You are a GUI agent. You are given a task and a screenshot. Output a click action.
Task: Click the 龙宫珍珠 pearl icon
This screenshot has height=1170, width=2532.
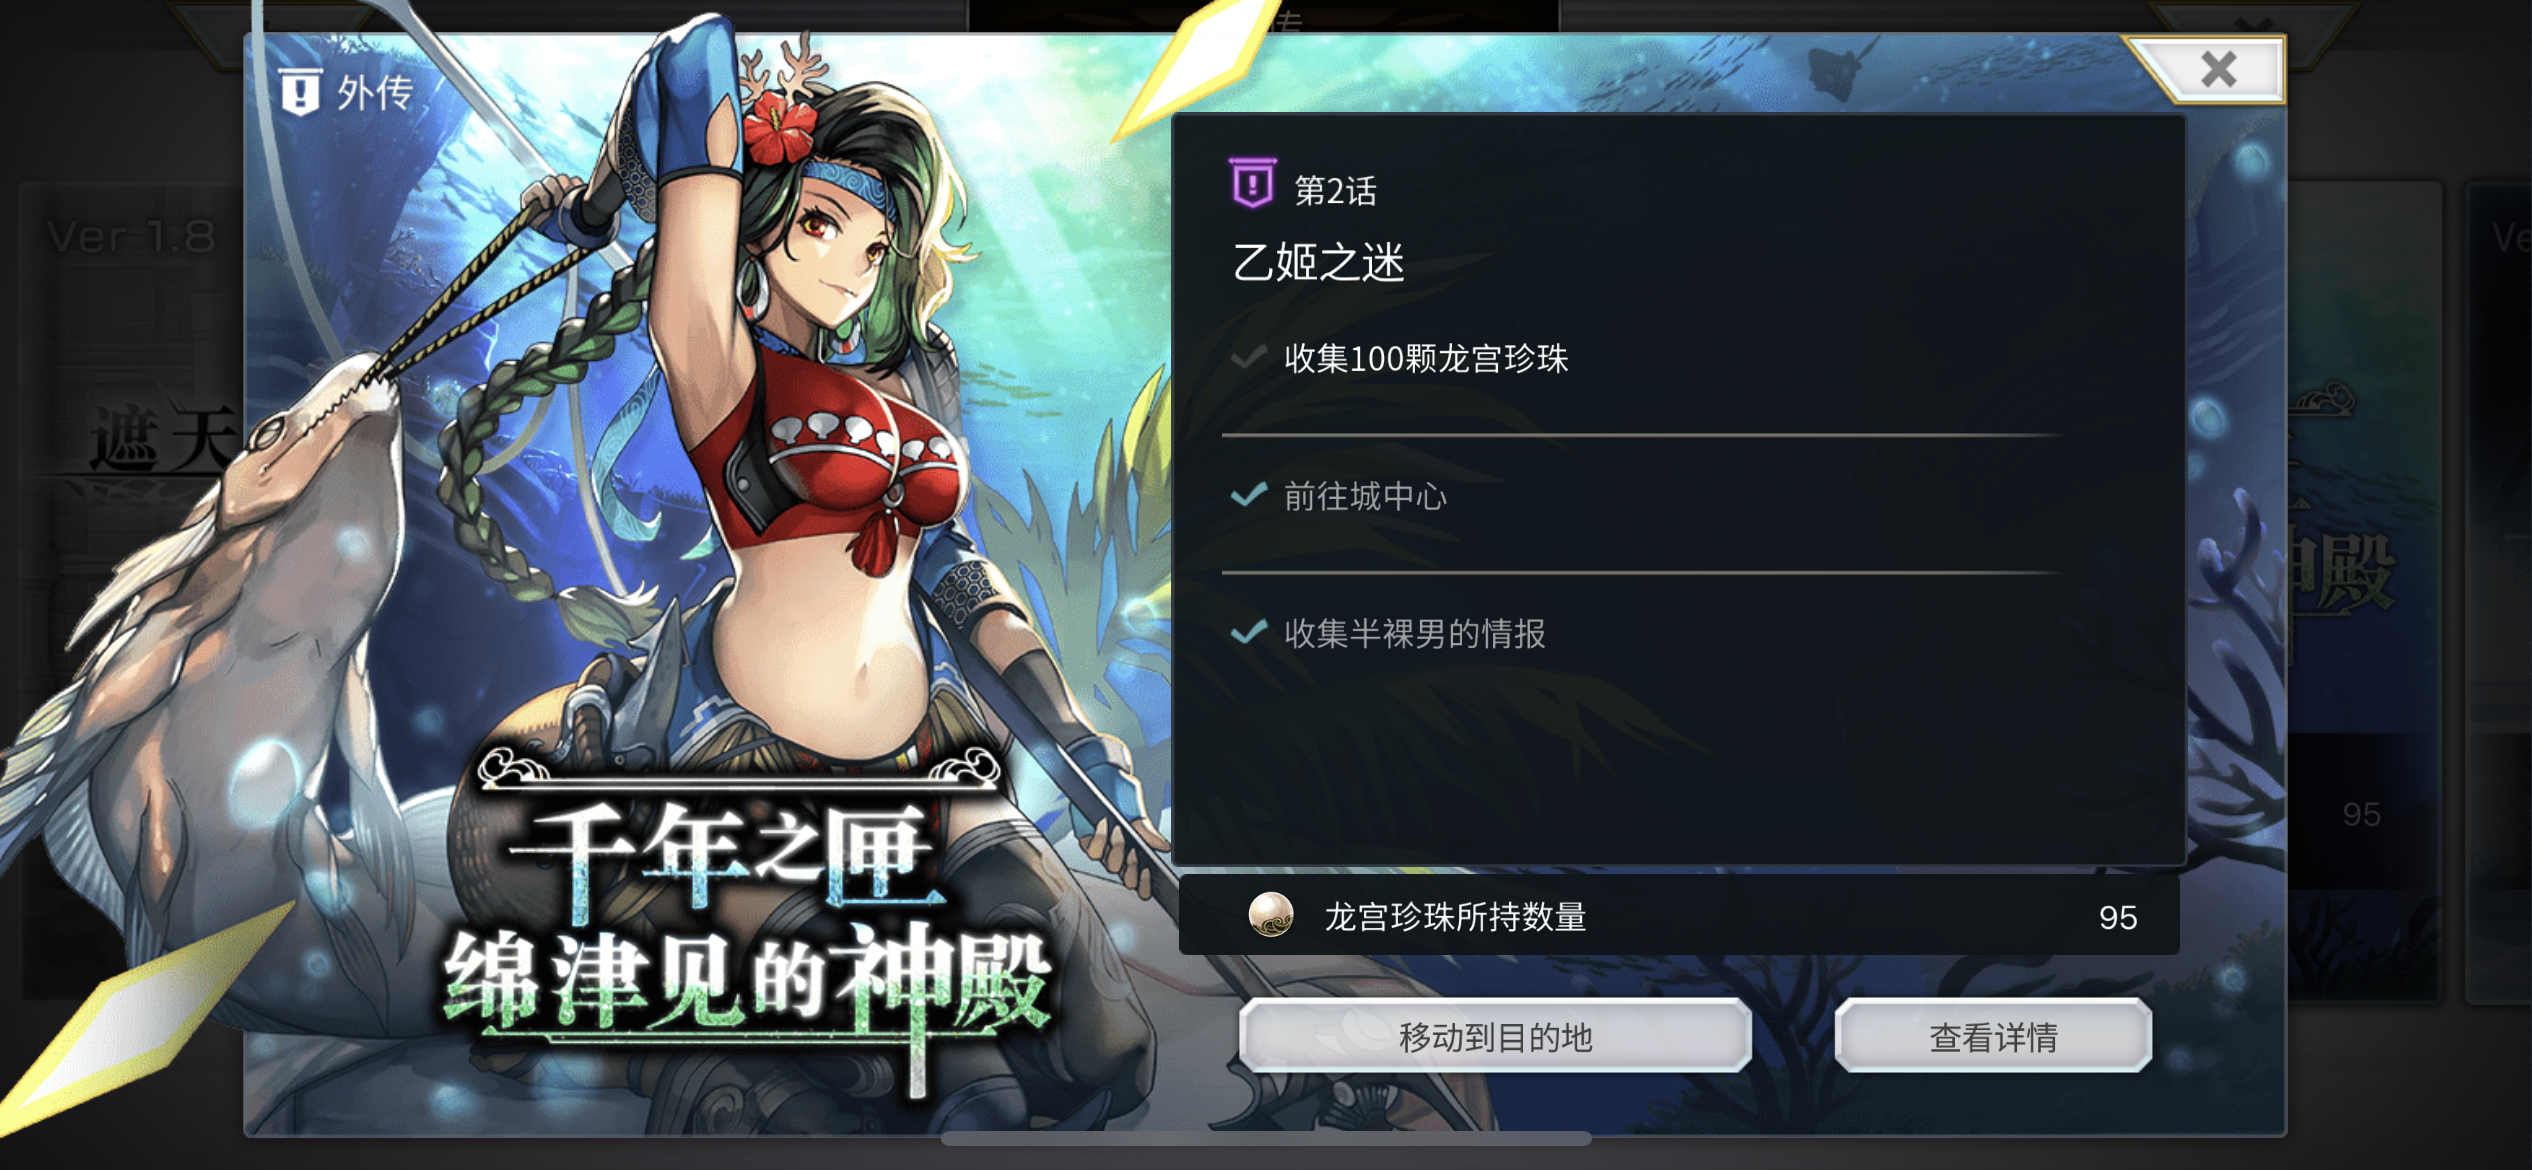[x=1271, y=915]
